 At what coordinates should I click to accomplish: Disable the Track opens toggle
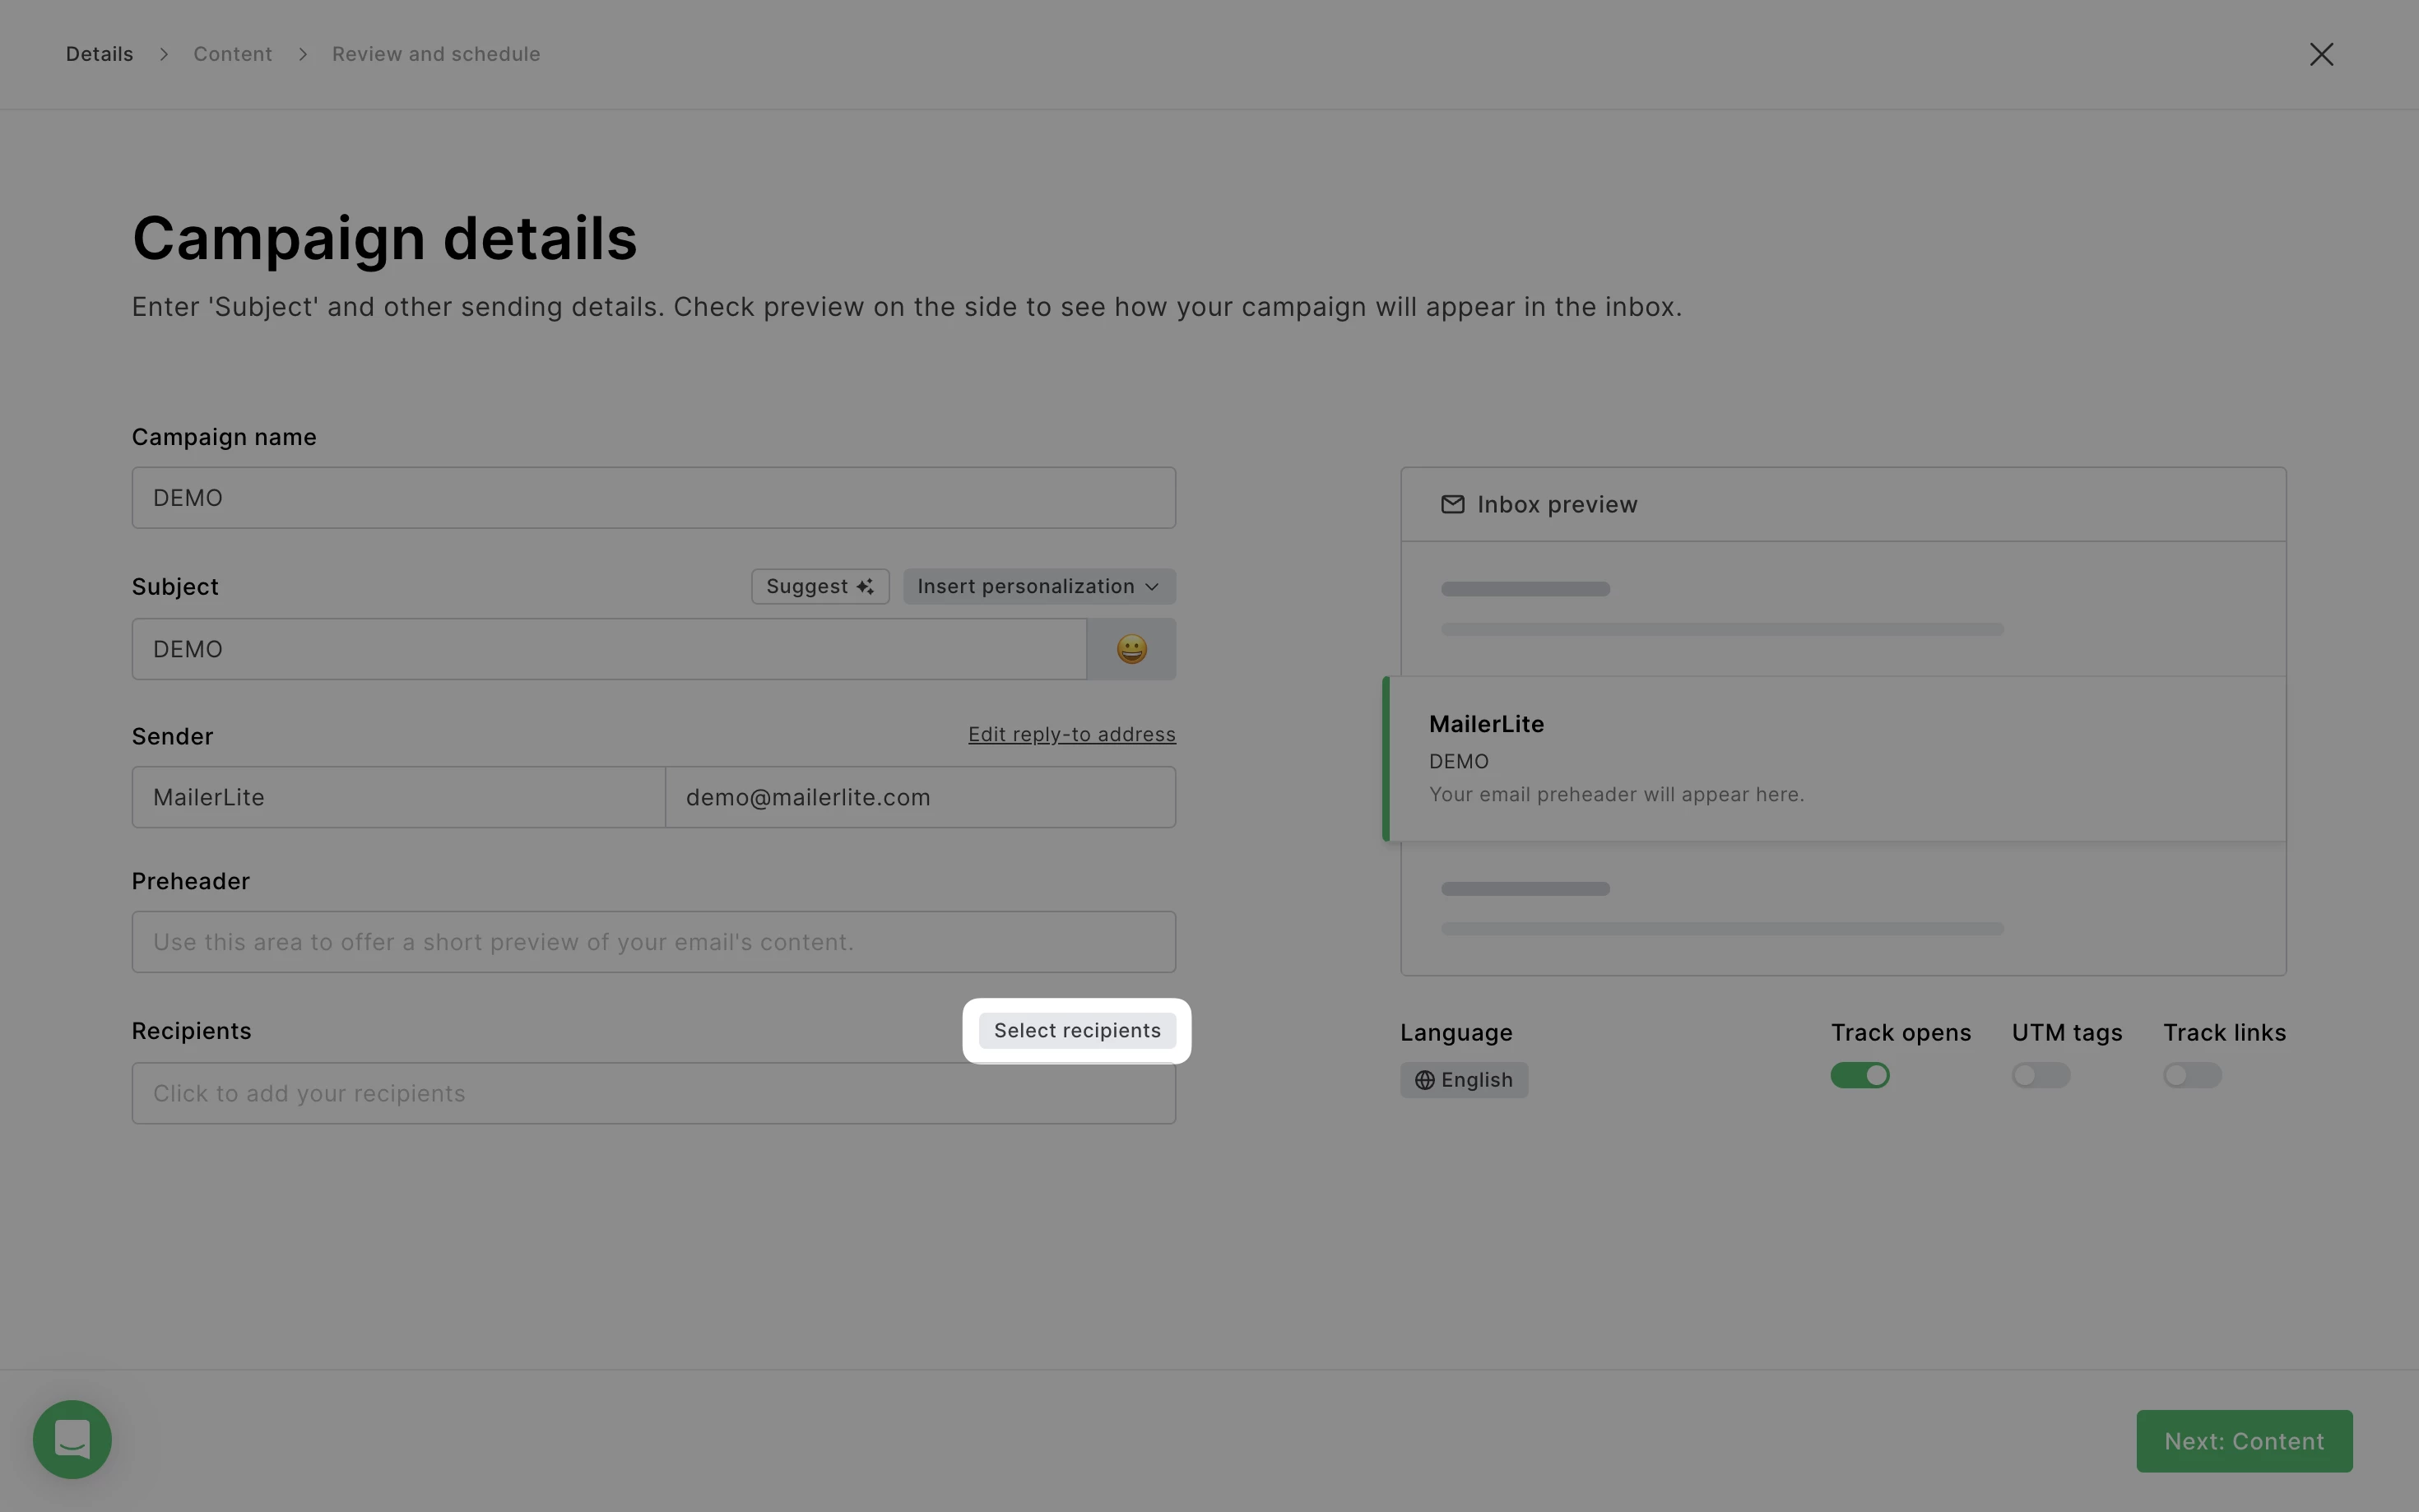click(x=1859, y=1075)
